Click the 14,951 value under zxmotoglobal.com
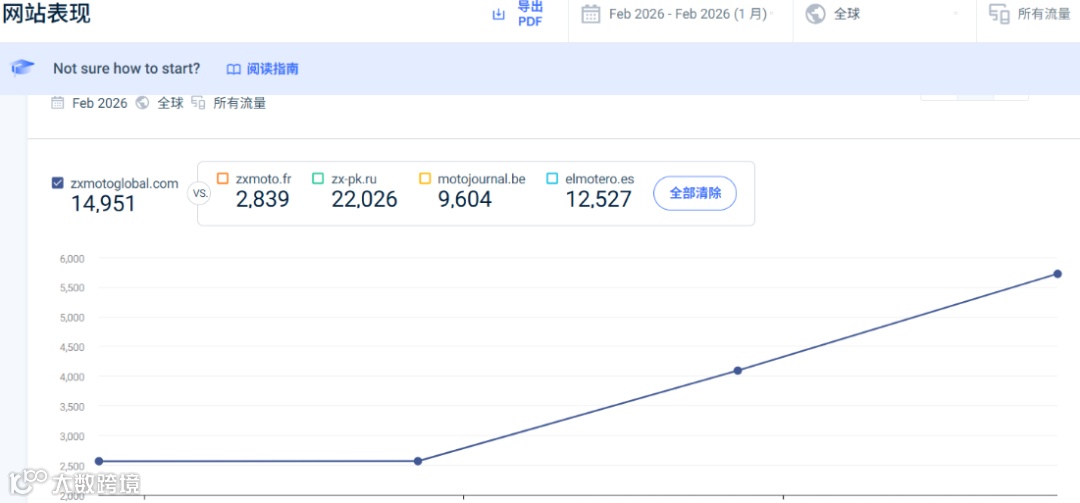This screenshot has height=503, width=1080. [x=103, y=204]
